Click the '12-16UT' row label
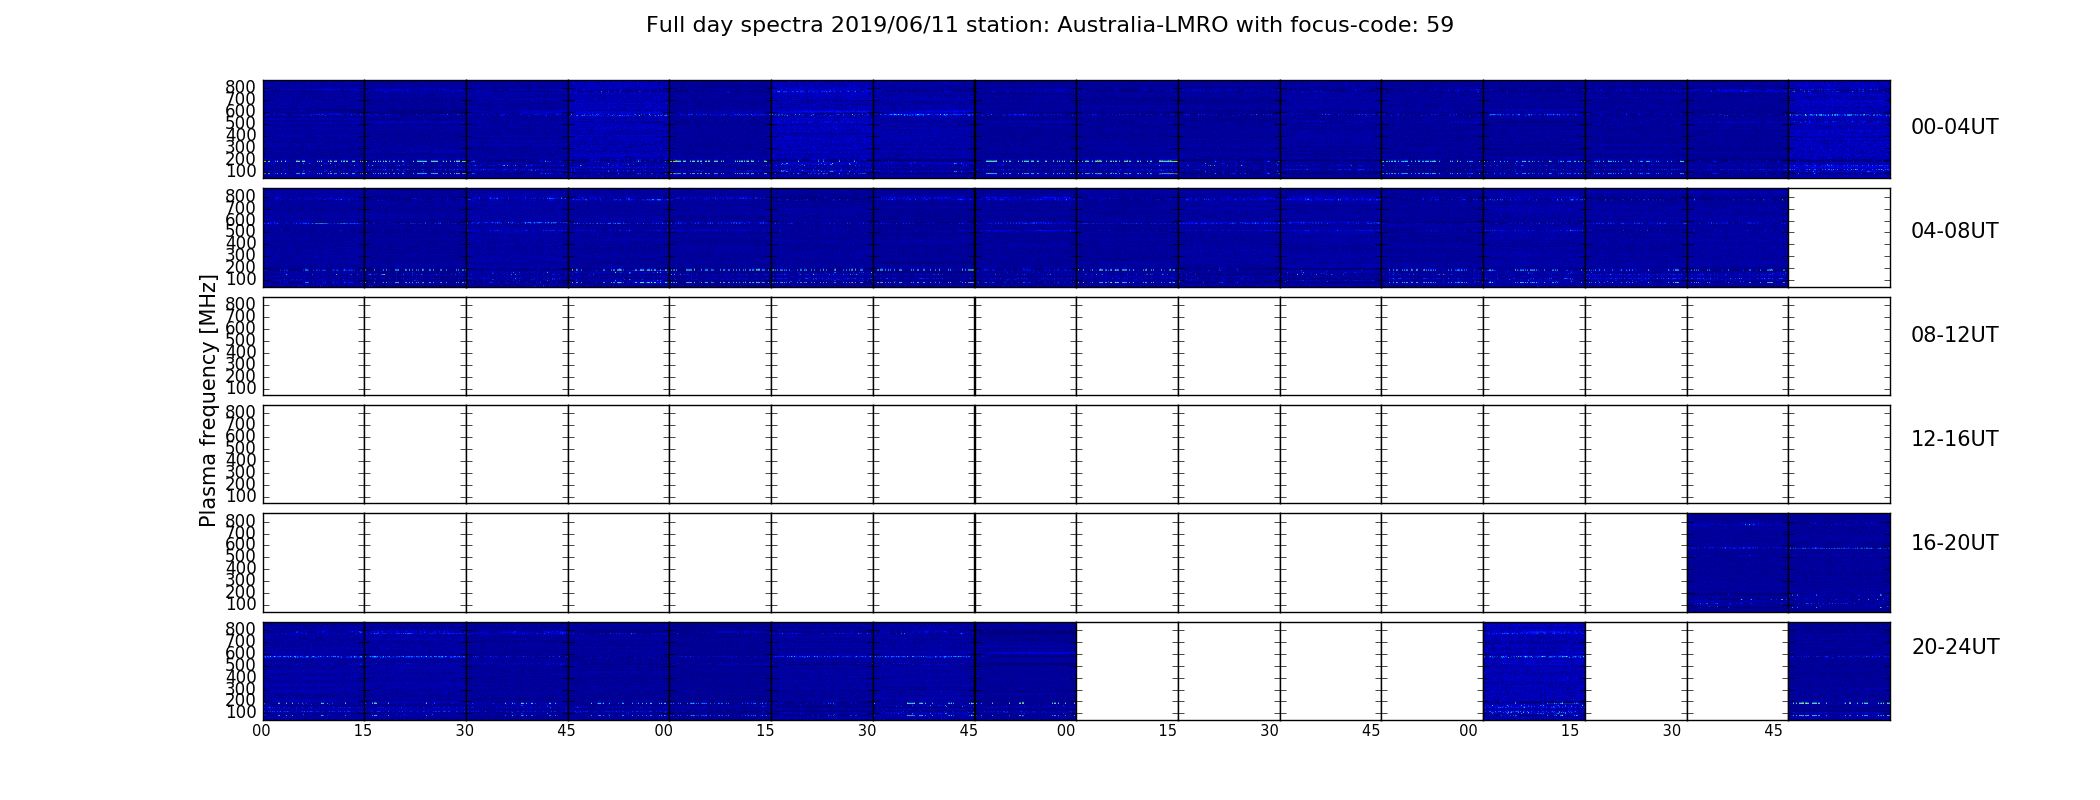2100x800 pixels. (x=1954, y=439)
